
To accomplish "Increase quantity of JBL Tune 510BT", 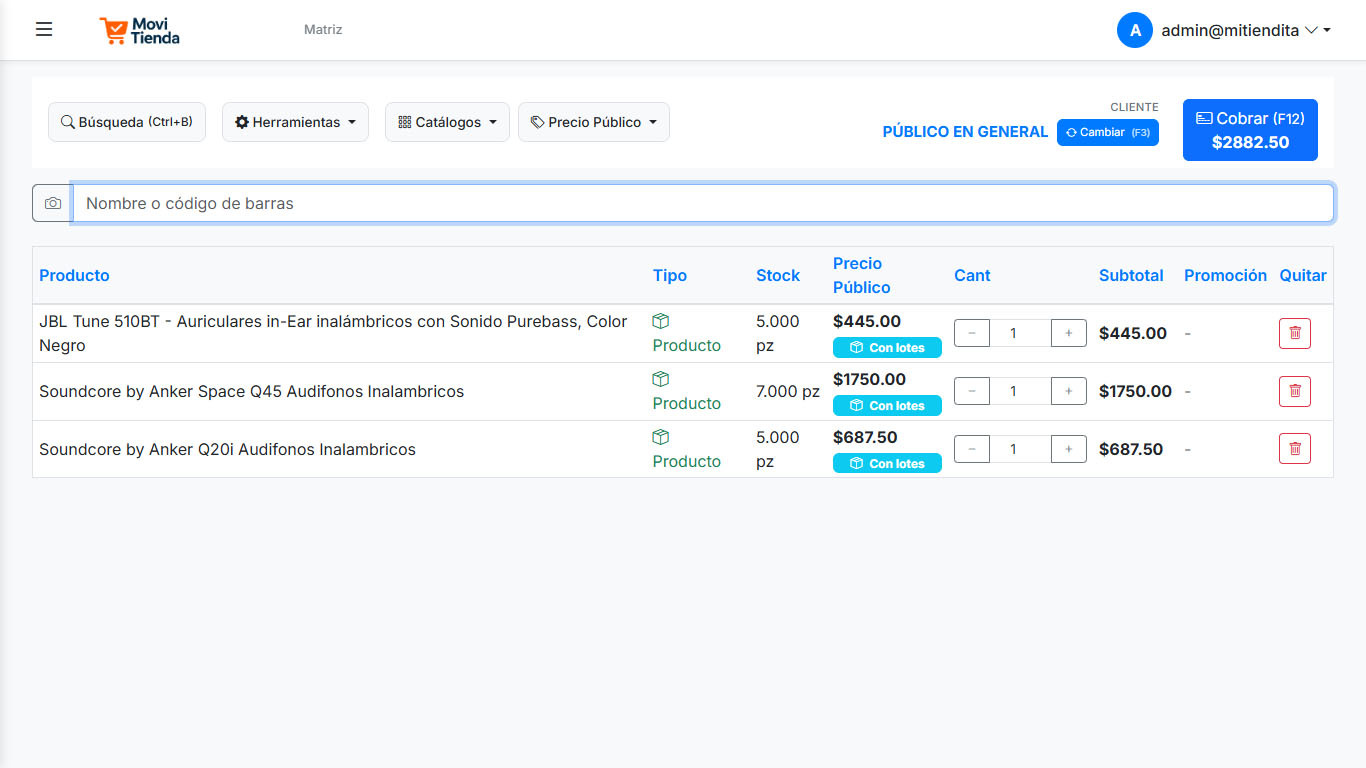I will (x=1068, y=333).
